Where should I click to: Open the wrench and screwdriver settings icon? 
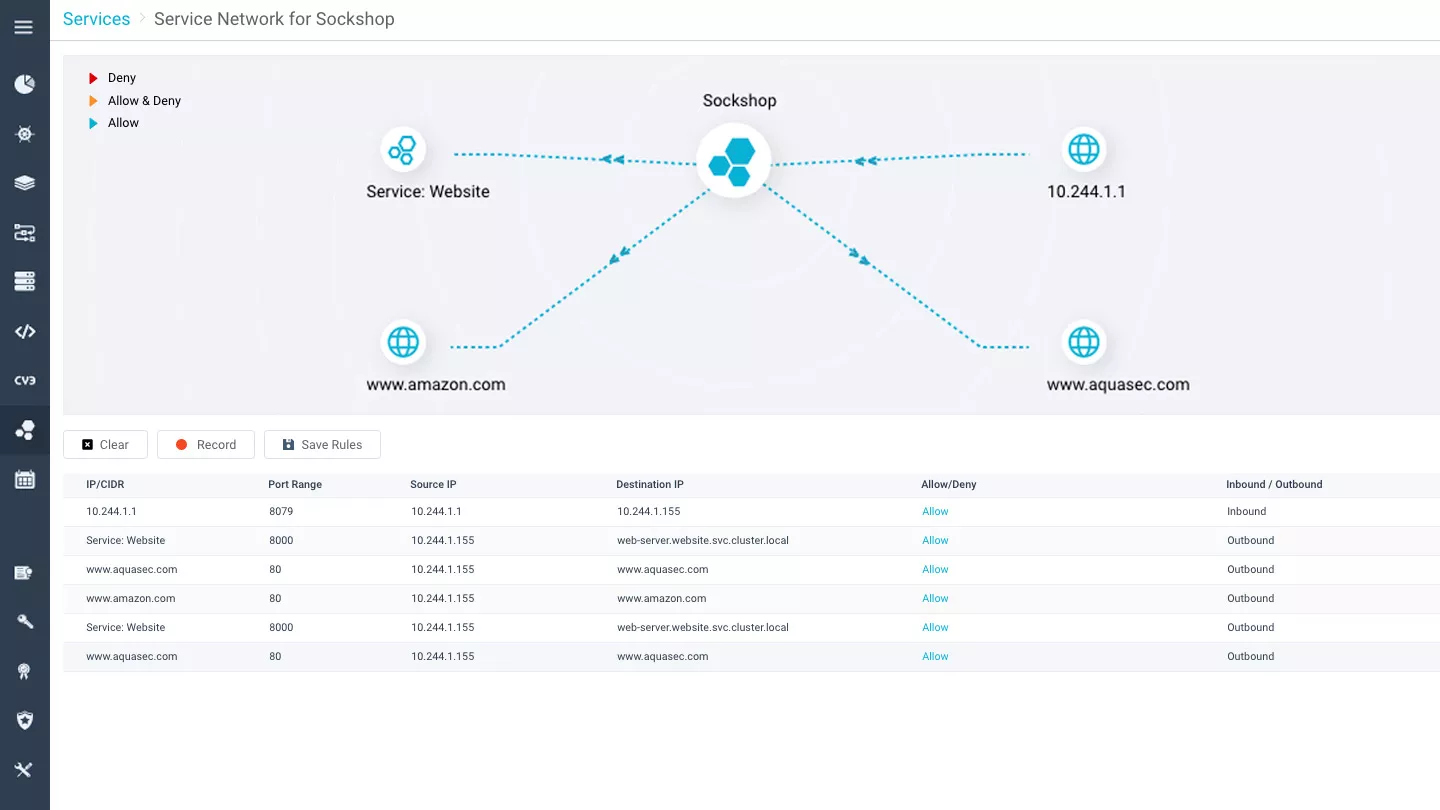tap(24, 770)
